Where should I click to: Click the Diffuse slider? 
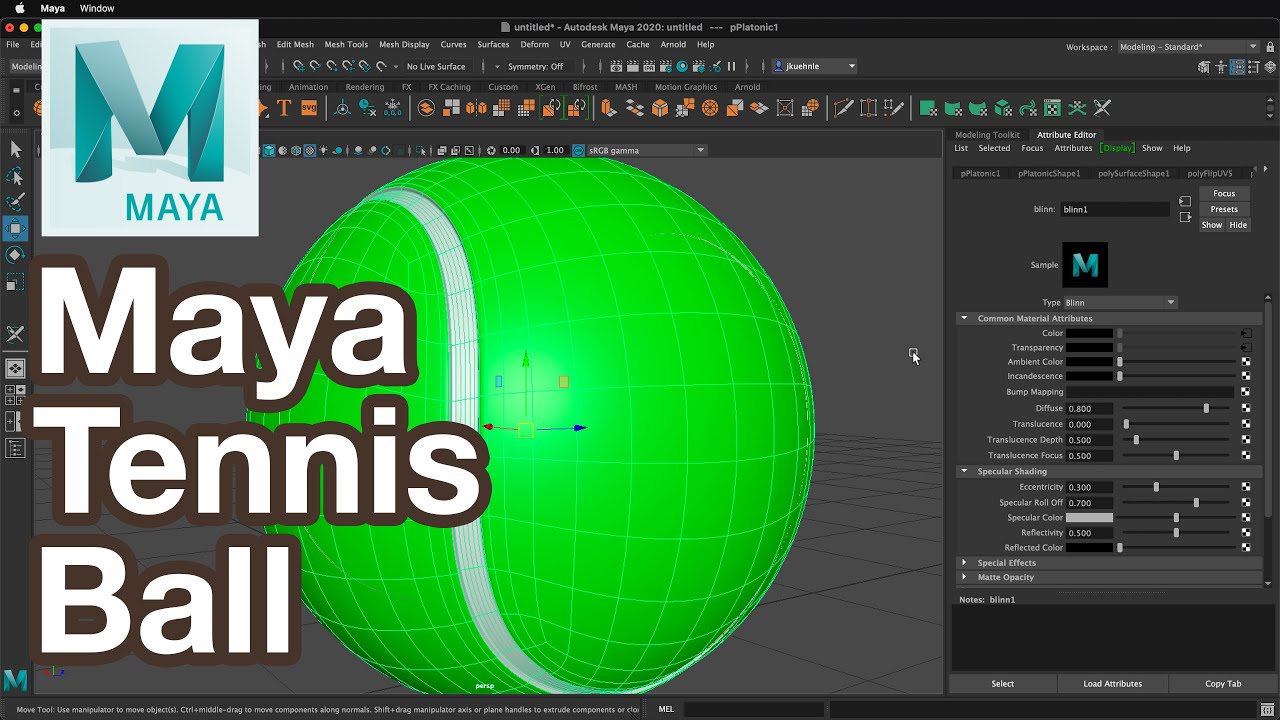1176,408
